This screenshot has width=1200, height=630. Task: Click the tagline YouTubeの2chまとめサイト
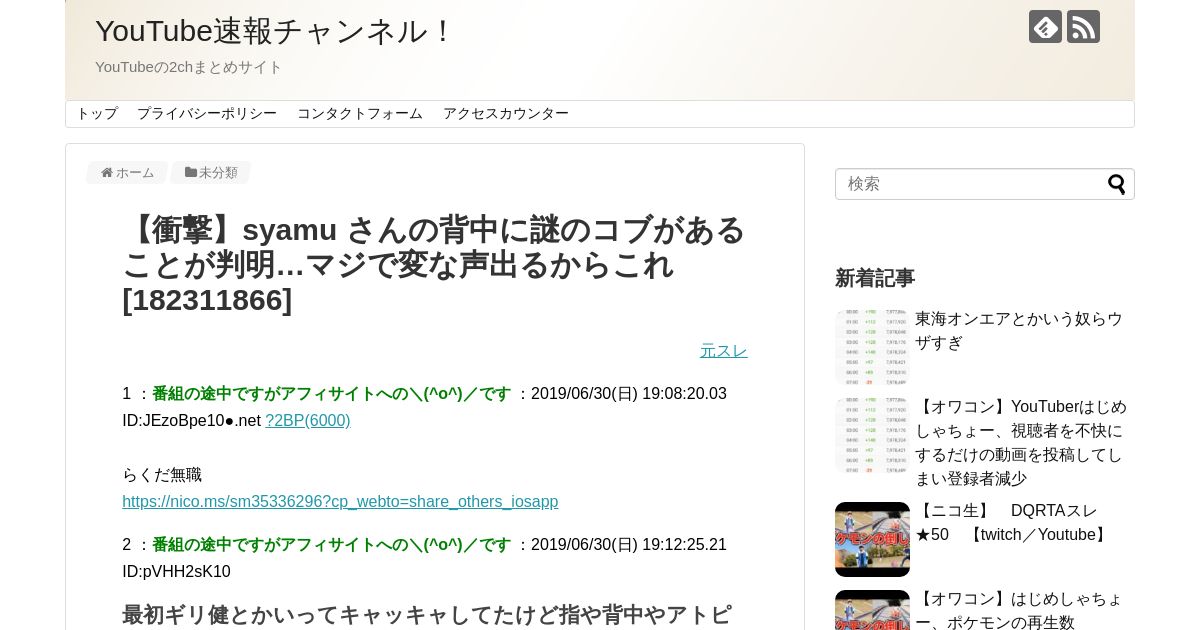tap(189, 67)
